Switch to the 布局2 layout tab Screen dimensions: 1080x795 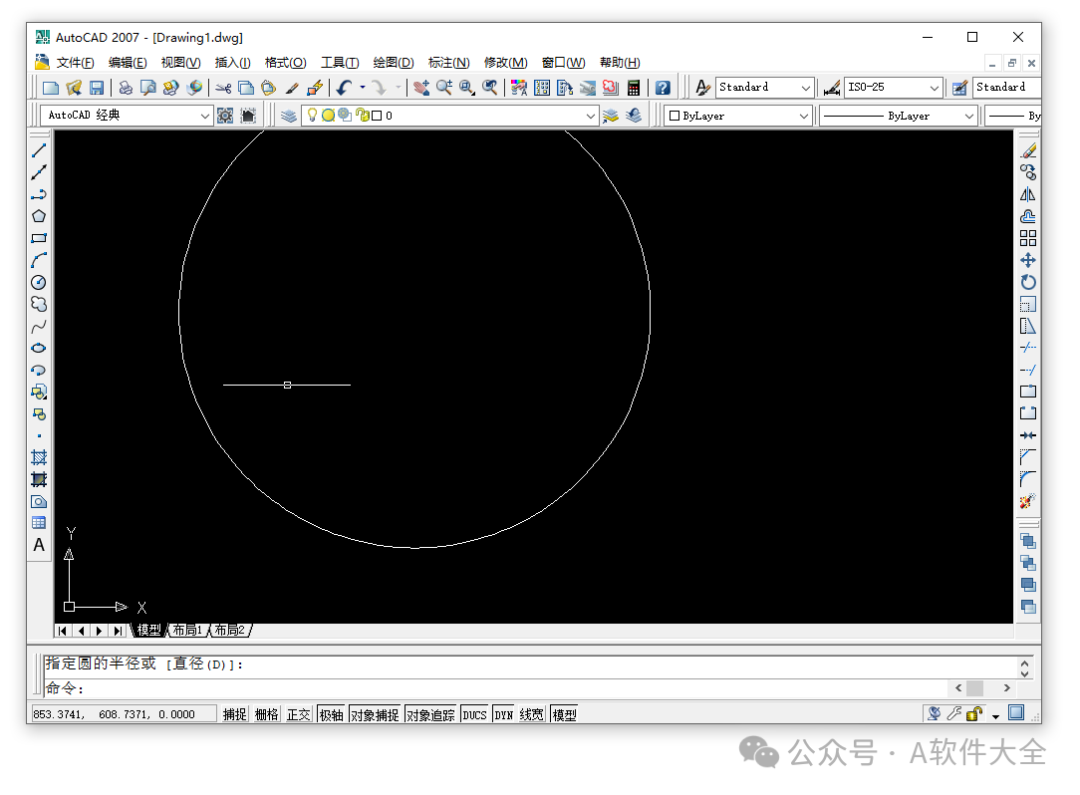click(229, 630)
